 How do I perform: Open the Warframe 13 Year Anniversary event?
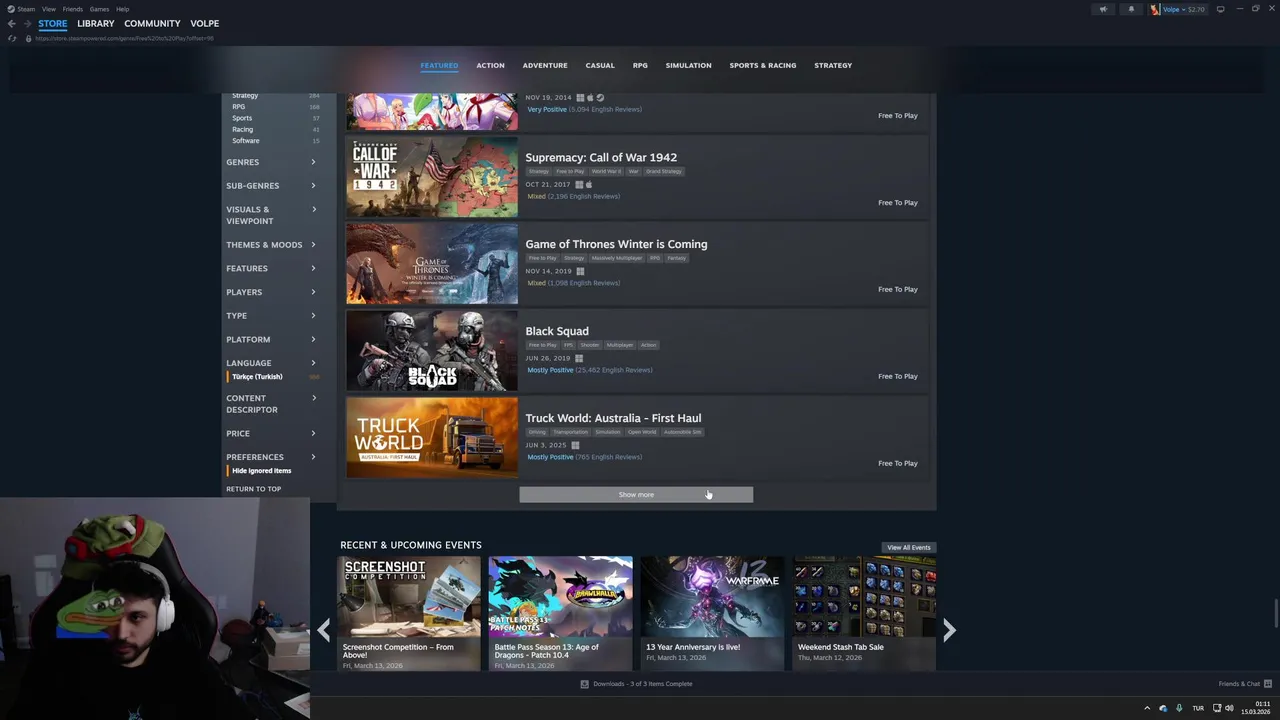click(x=712, y=613)
